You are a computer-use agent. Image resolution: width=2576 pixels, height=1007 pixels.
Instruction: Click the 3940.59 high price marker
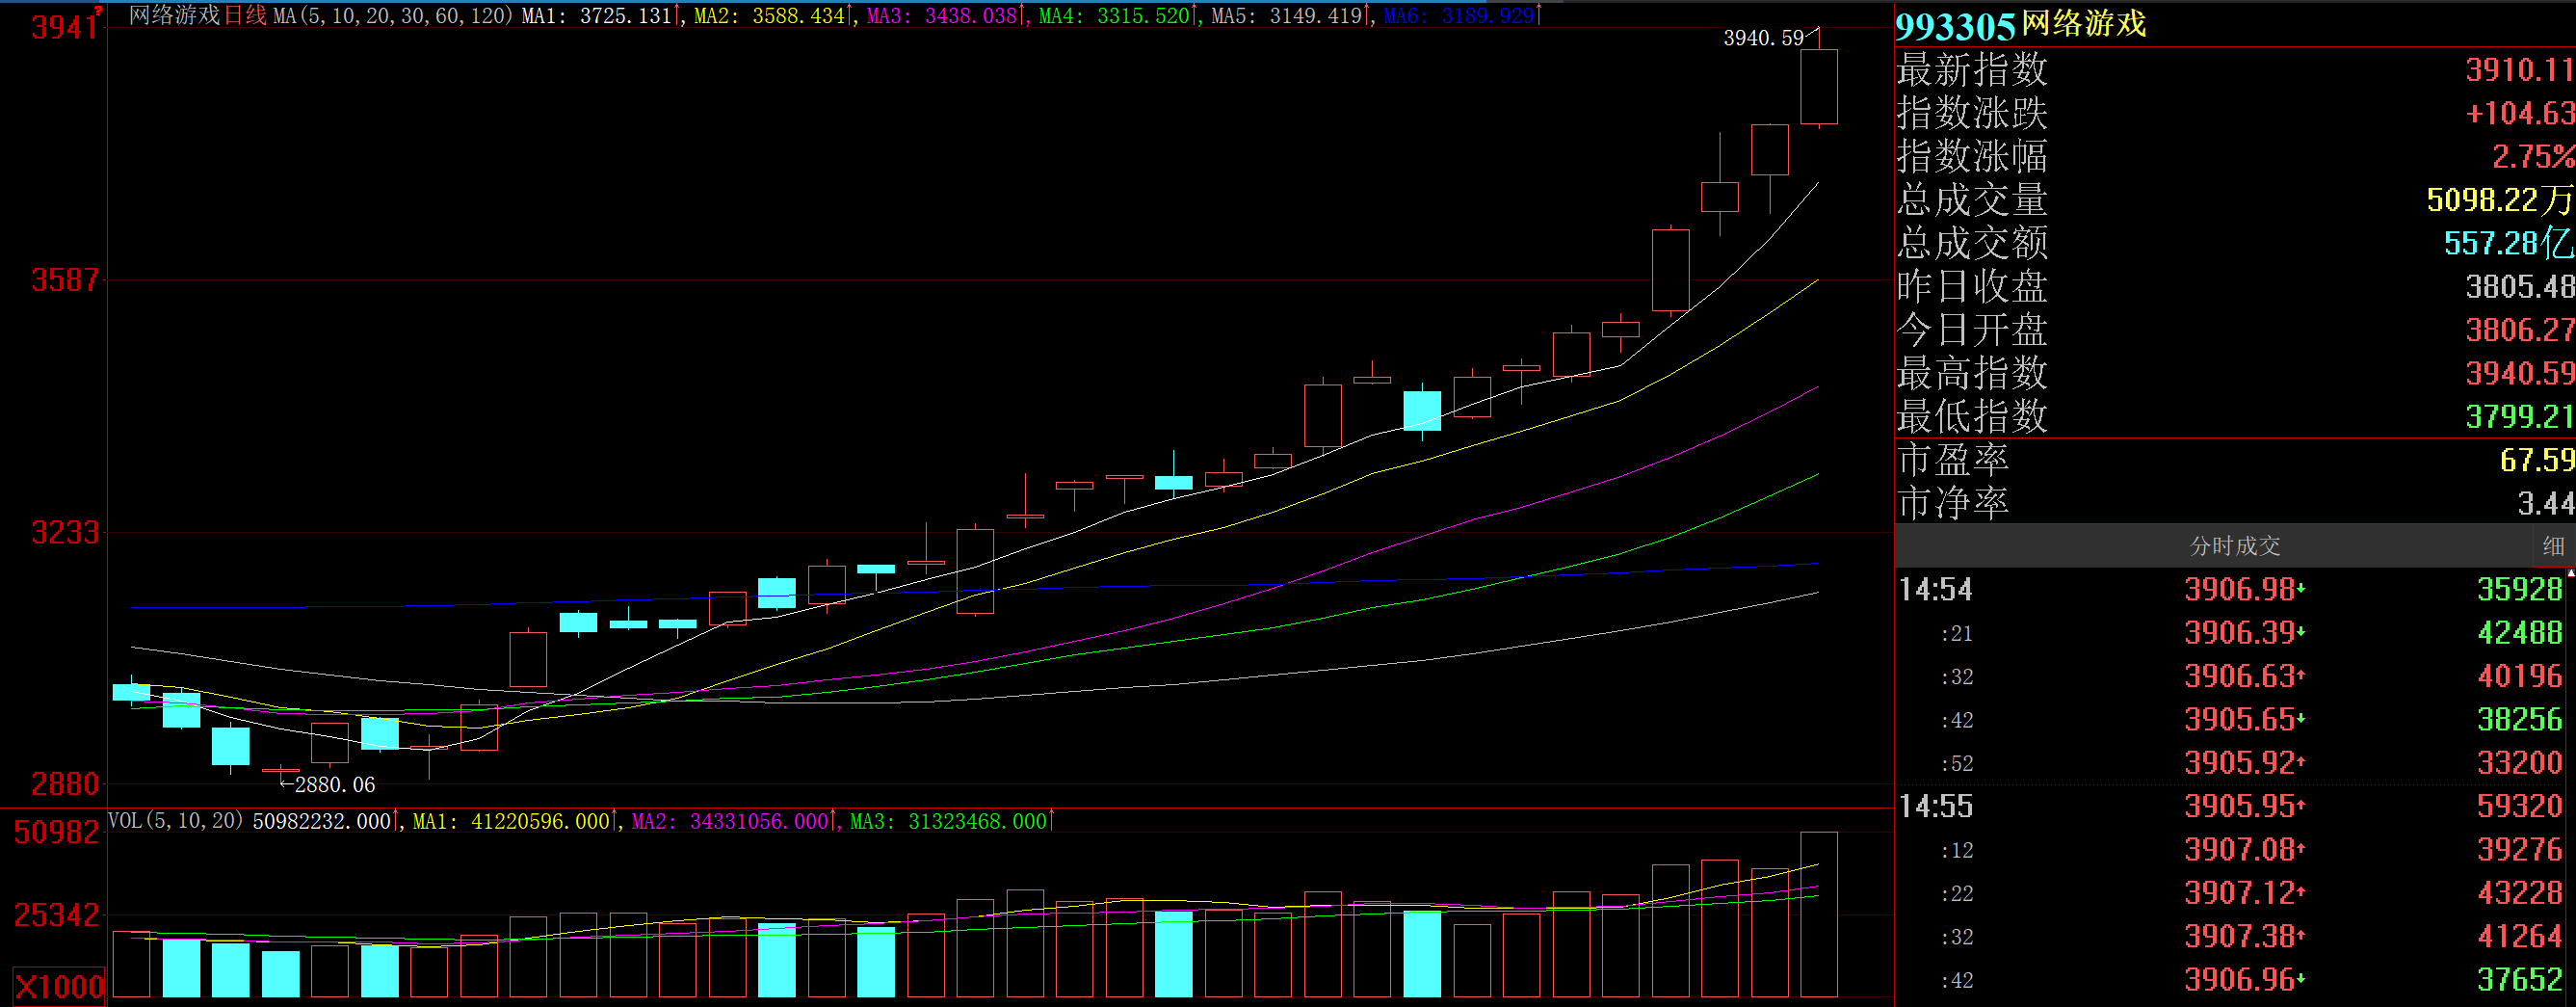click(x=1762, y=38)
